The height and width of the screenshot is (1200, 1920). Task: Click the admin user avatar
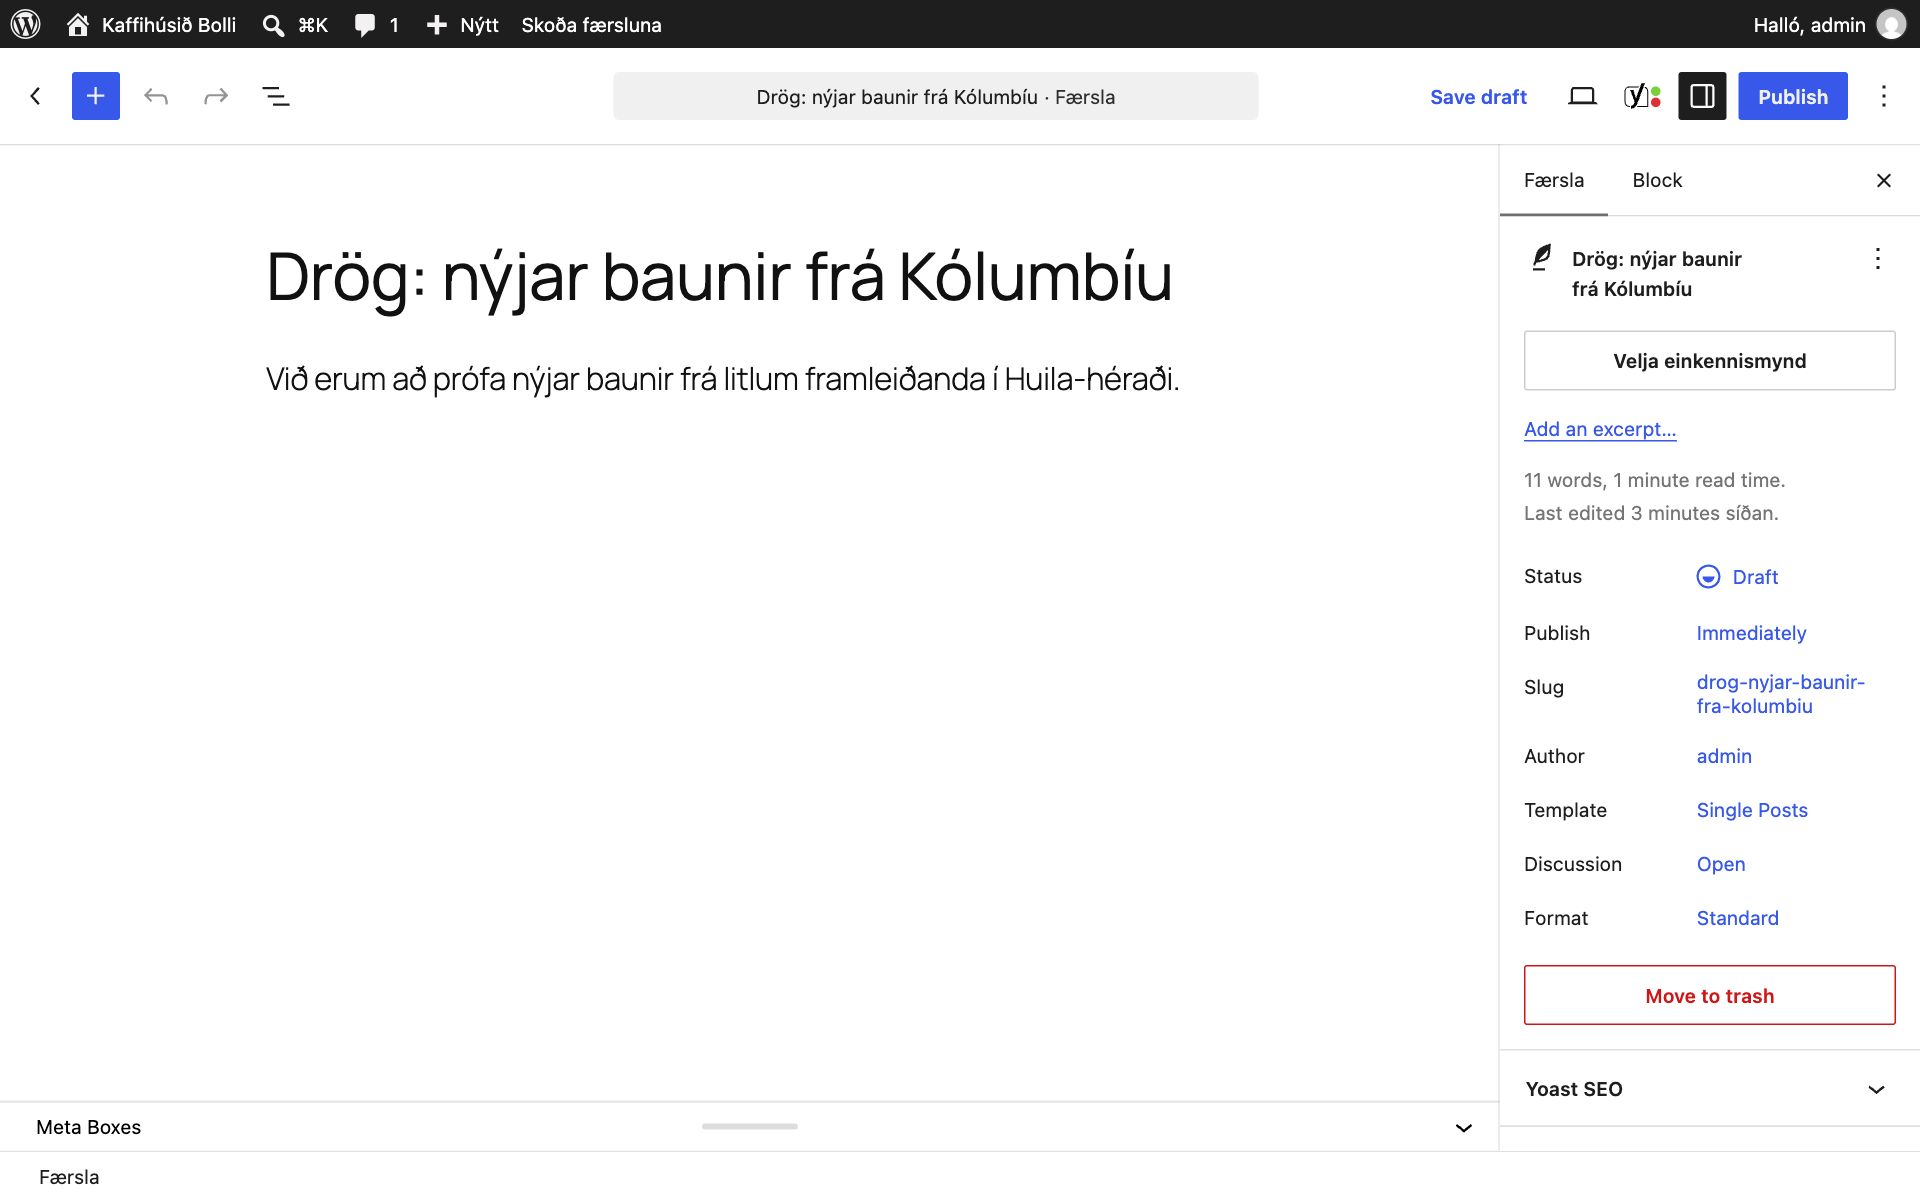point(1890,24)
